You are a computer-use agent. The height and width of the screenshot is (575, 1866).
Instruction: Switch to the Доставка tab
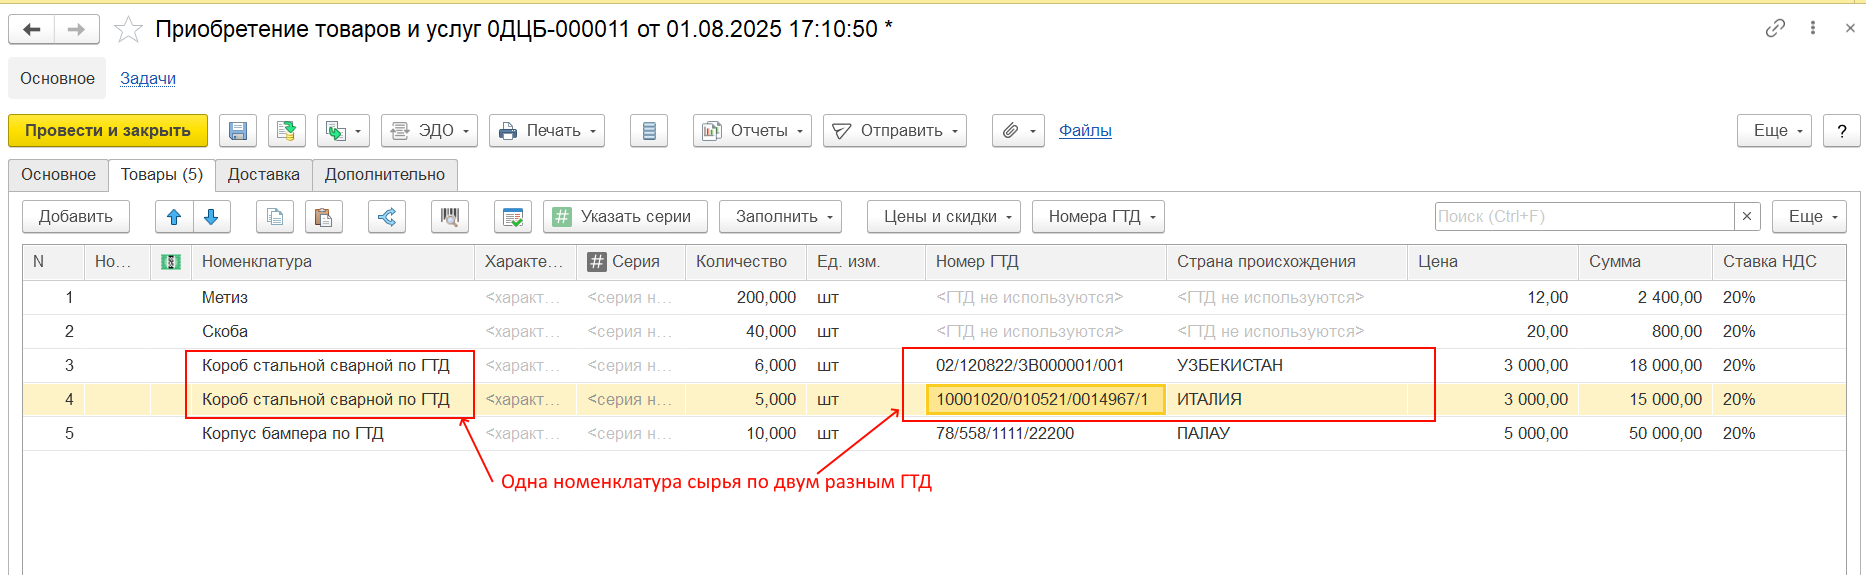coord(263,175)
